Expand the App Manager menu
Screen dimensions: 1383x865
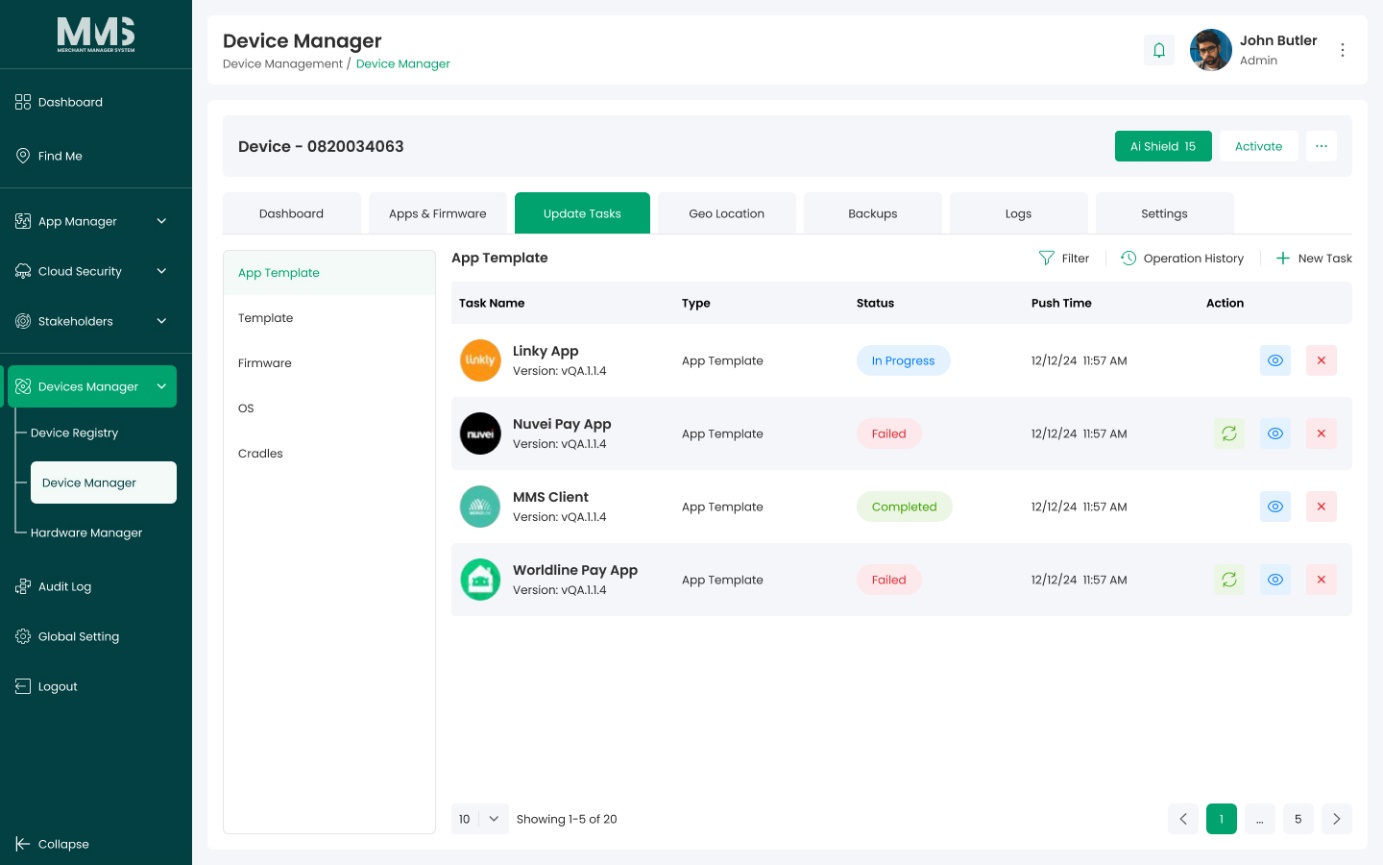click(92, 222)
